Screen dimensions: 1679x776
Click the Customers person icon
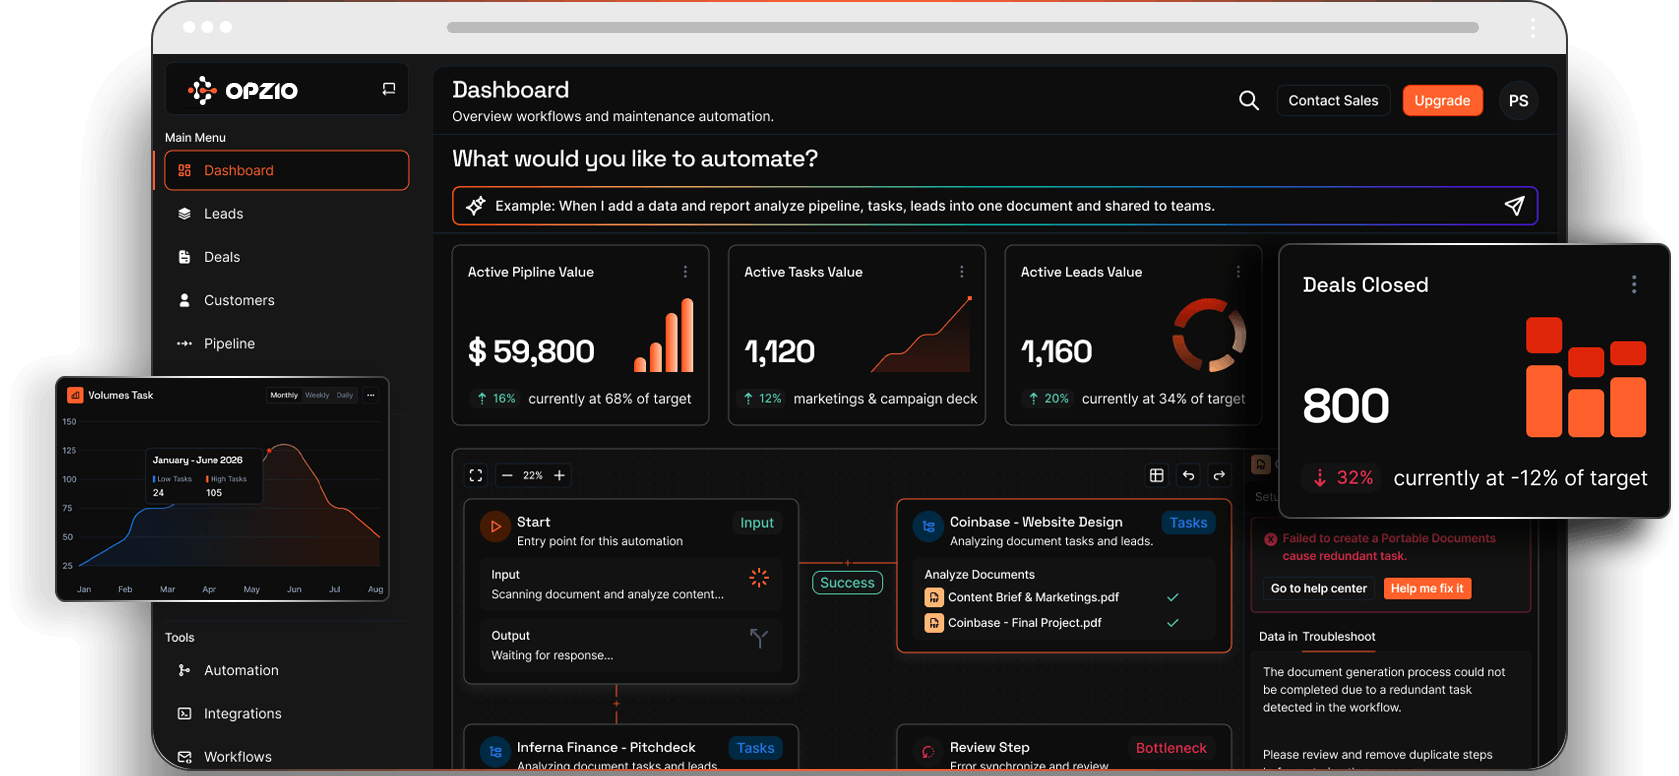pos(184,300)
